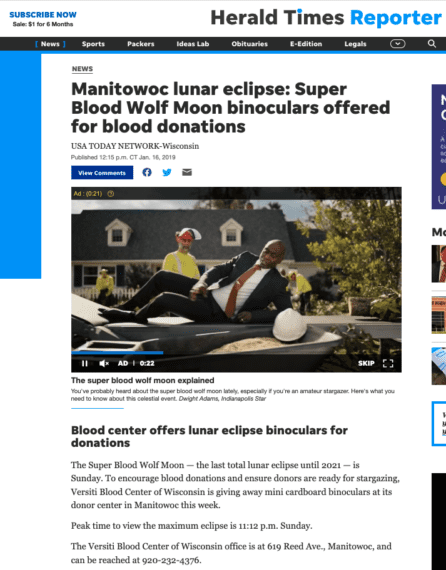Toggle fullscreen video mode

click(x=388, y=363)
